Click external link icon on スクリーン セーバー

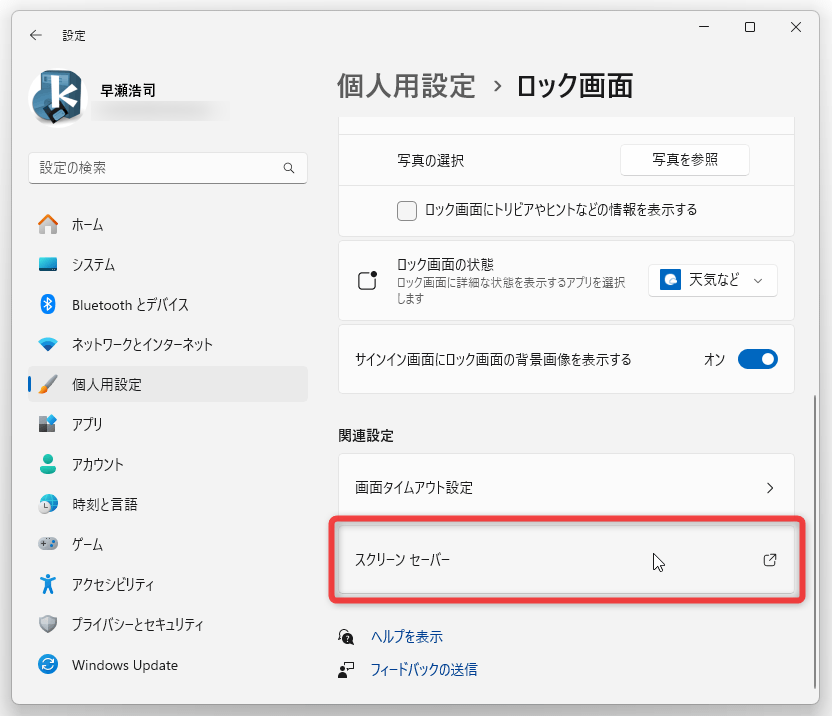[x=770, y=560]
